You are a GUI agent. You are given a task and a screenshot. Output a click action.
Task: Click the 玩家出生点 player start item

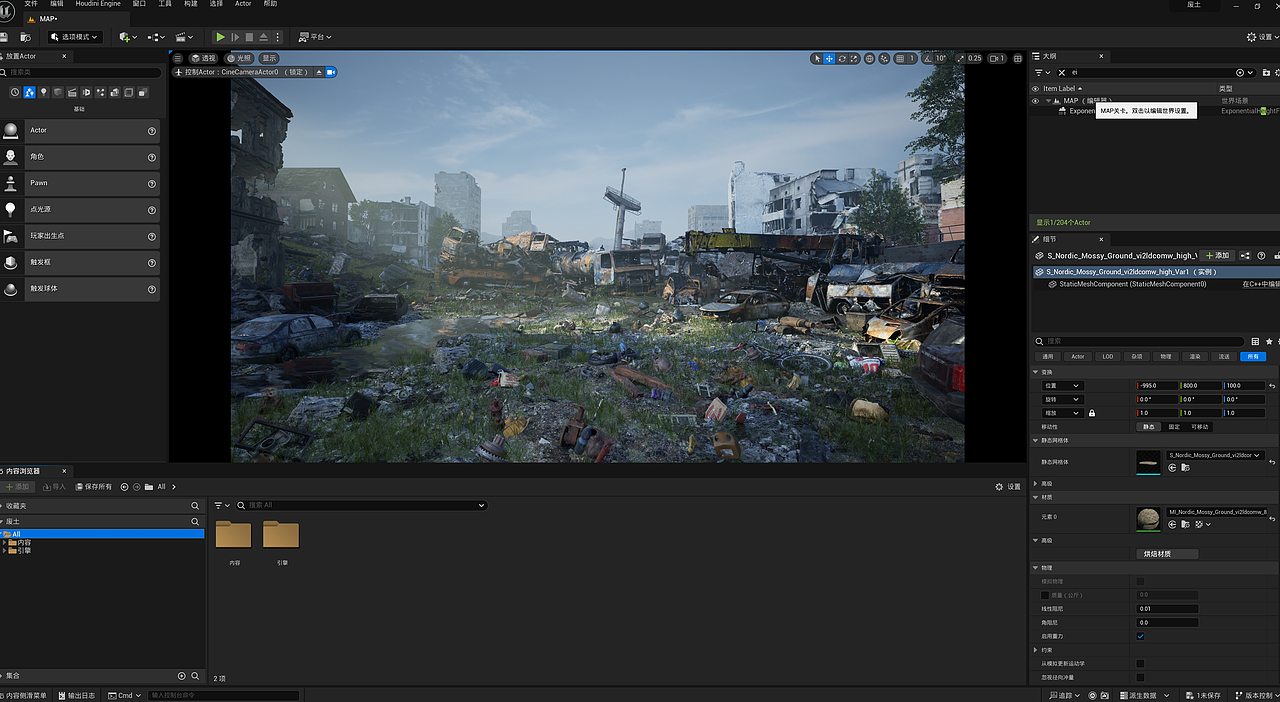tap(80, 236)
